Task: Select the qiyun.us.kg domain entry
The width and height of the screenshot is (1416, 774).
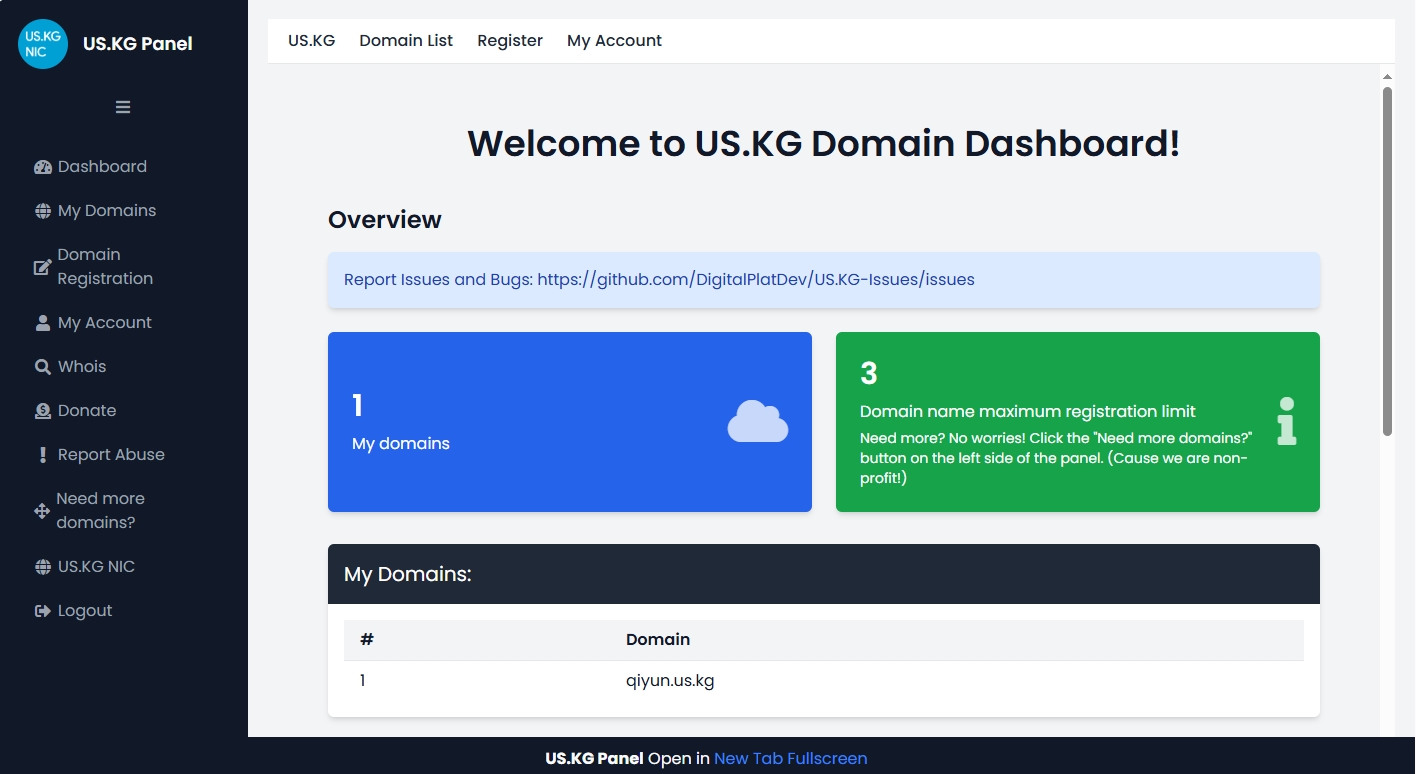Action: pyautogui.click(x=669, y=680)
